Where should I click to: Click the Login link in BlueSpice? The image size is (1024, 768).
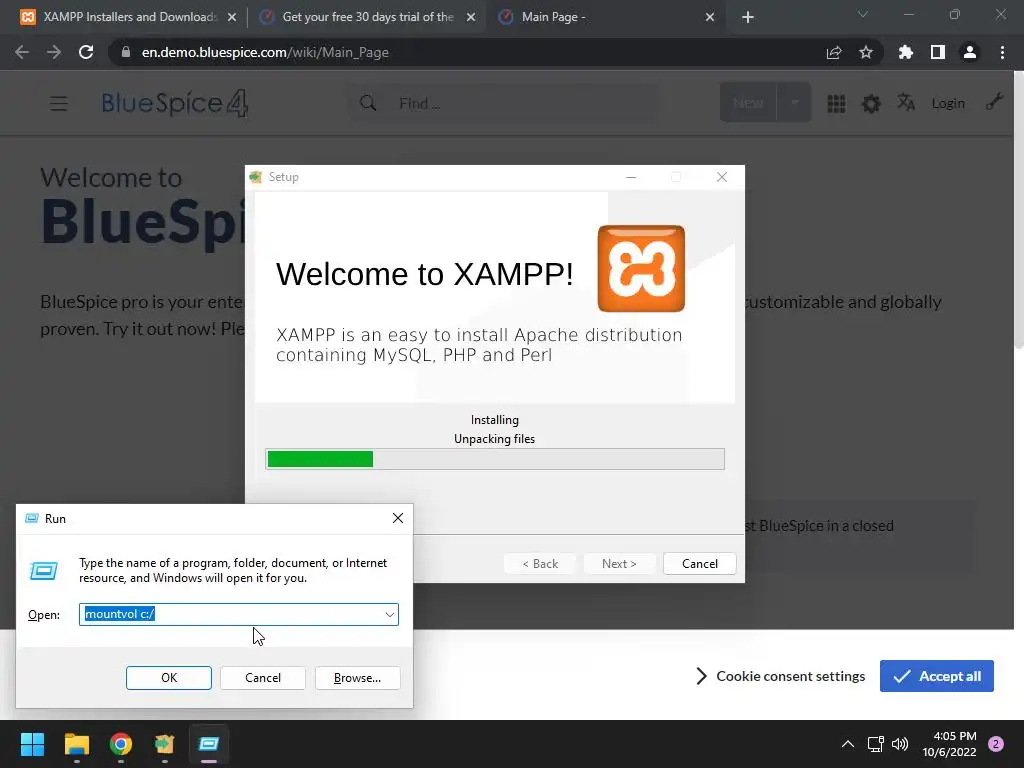948,103
